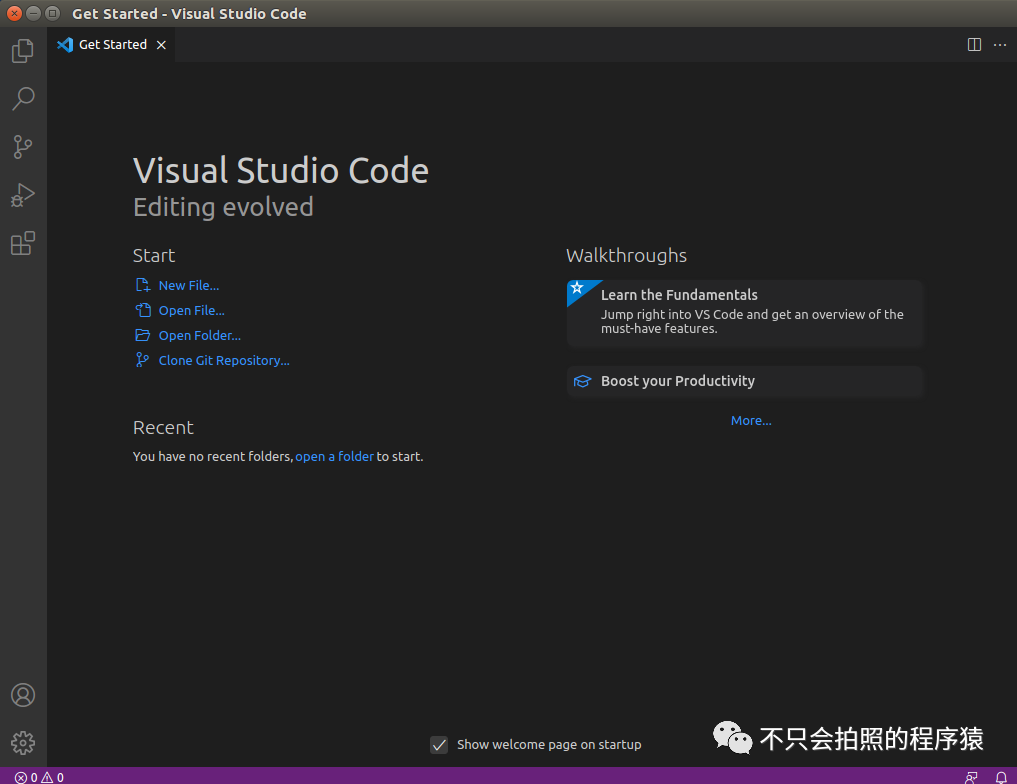This screenshot has height=784, width=1017.
Task: Close the Get Started tab
Action: coord(162,45)
